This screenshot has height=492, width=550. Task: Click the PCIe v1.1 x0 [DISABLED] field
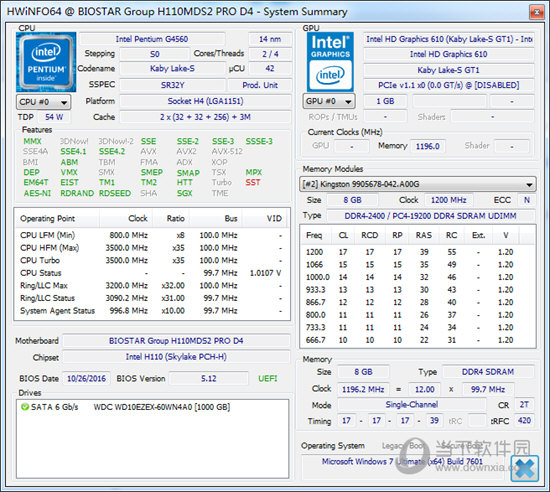[449, 85]
